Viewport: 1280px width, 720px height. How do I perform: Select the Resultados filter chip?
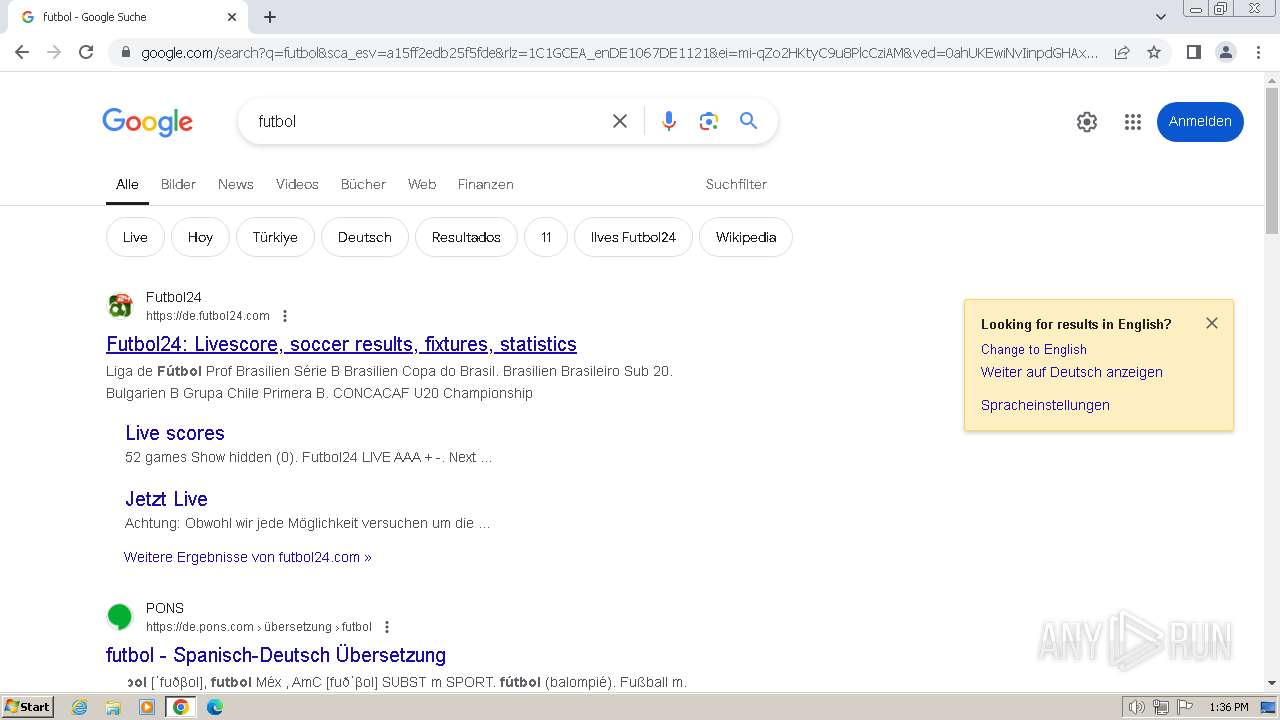[x=466, y=237]
